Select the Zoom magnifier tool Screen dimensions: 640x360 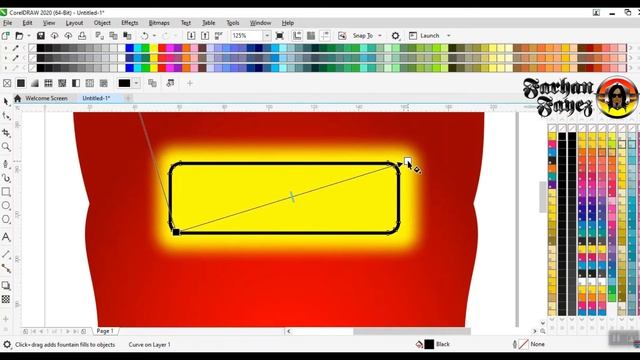6,147
